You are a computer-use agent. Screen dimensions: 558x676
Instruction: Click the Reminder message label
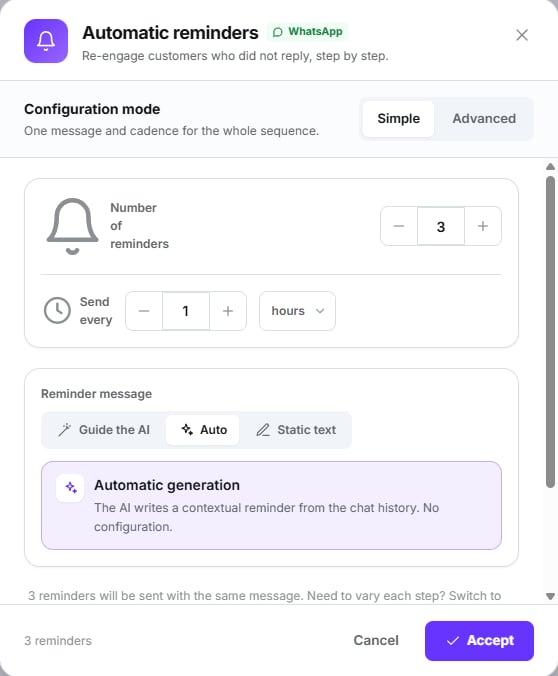coord(96,394)
